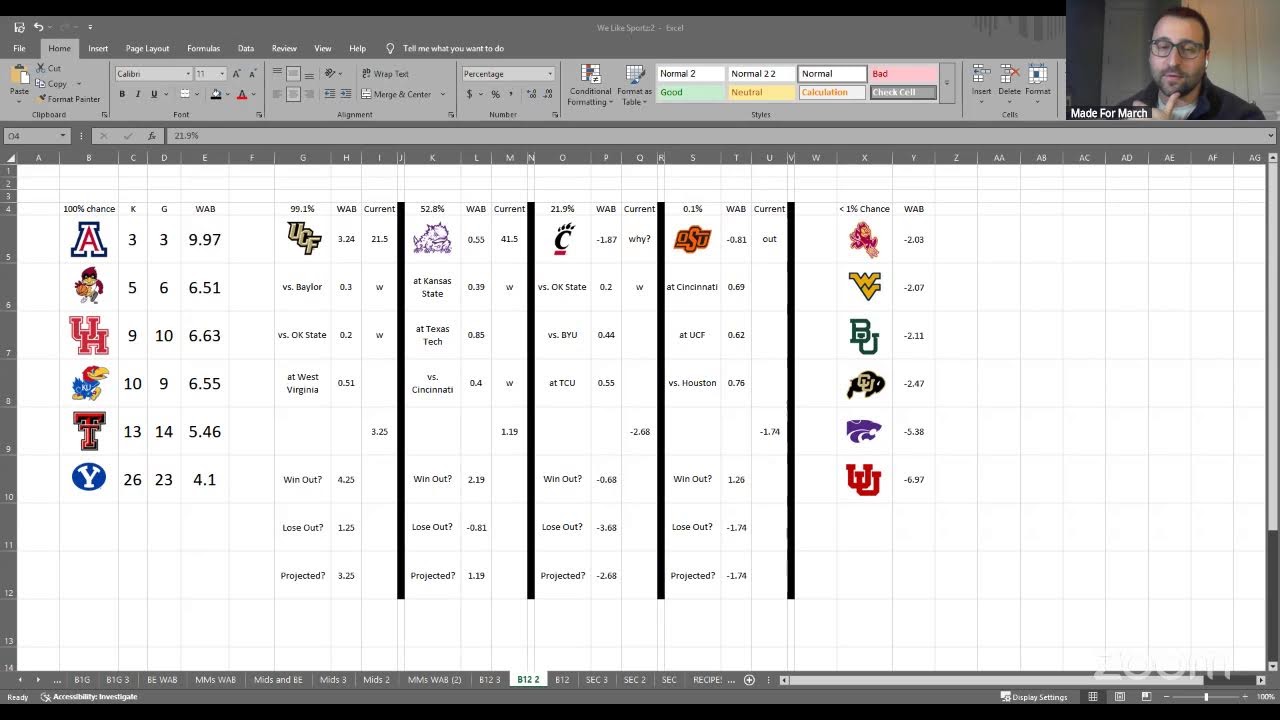Save the workbook with the floppy icon

(x=19, y=27)
